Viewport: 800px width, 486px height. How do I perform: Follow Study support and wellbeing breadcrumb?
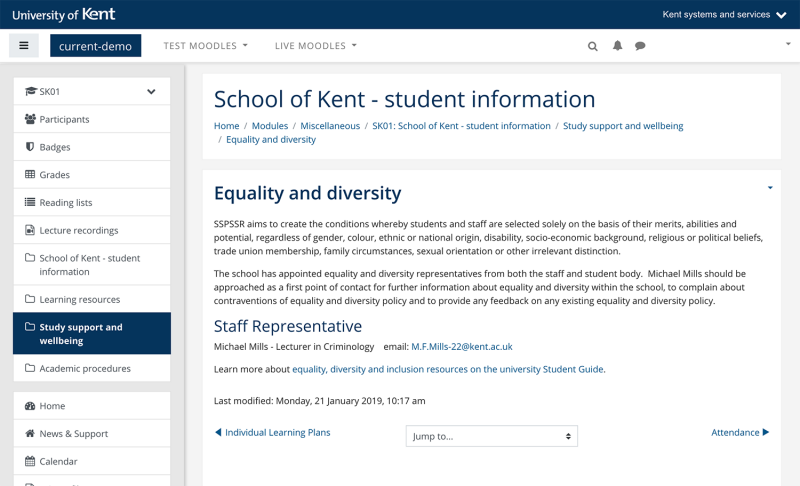(x=623, y=126)
